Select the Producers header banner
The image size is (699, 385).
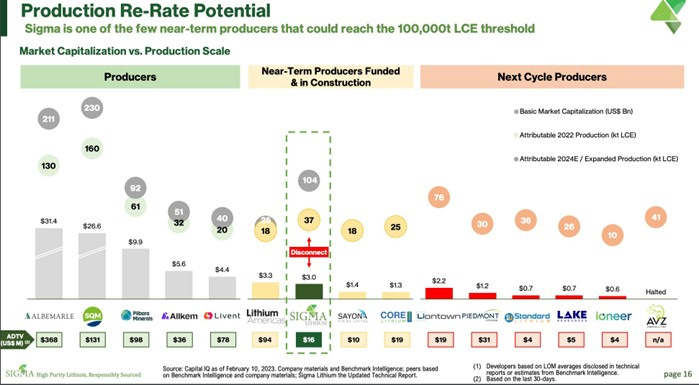click(130, 77)
